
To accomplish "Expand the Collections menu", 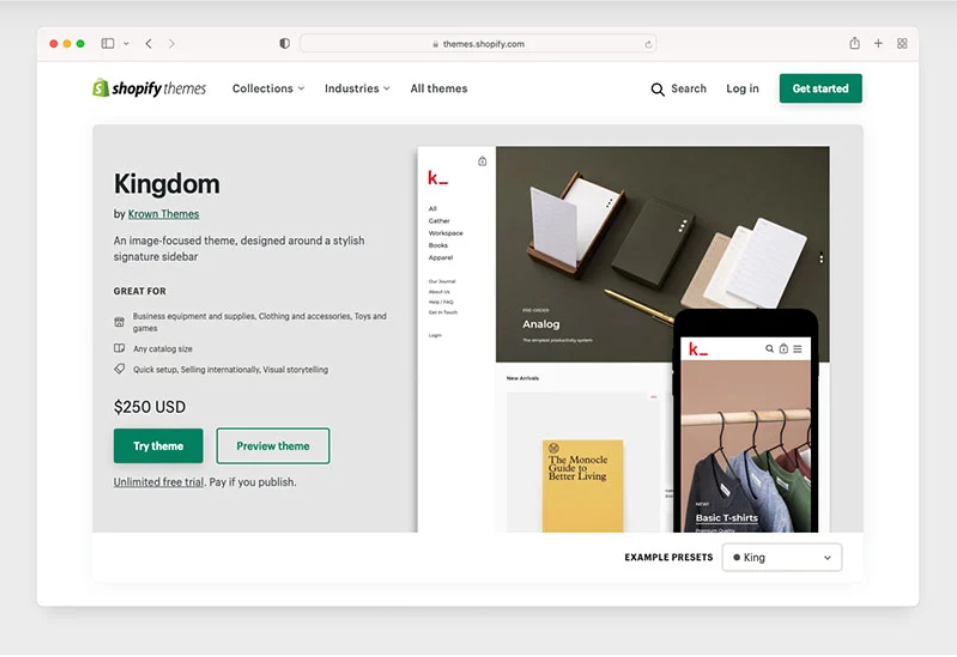I will pyautogui.click(x=268, y=89).
